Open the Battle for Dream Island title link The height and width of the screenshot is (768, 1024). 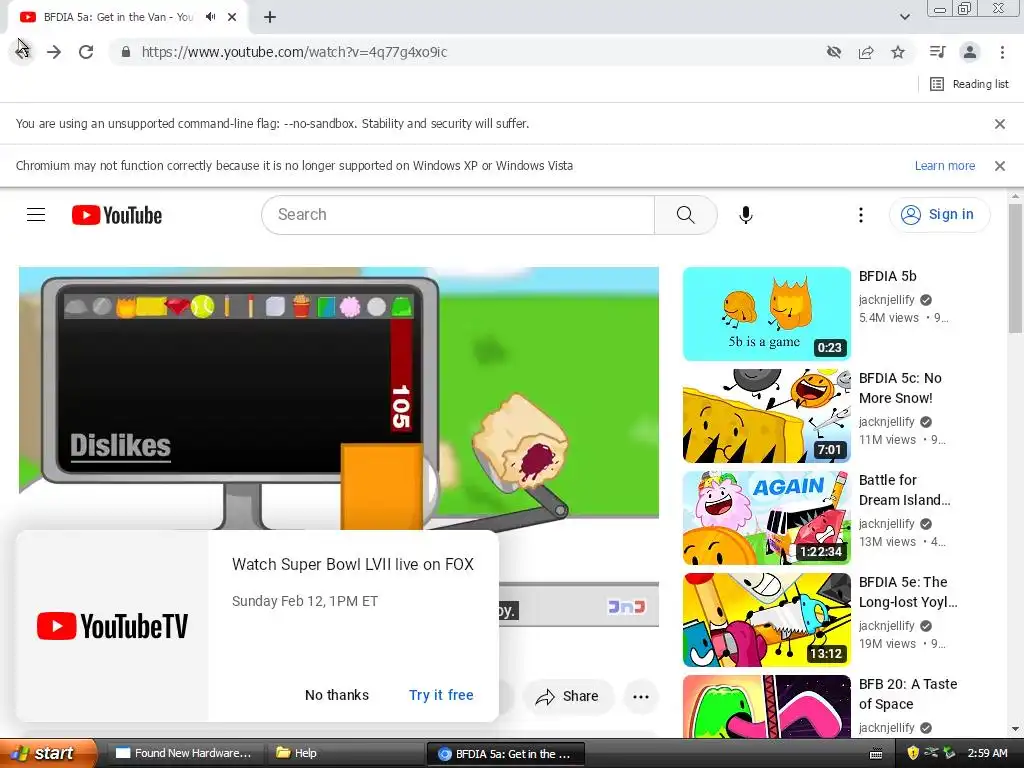(x=904, y=490)
